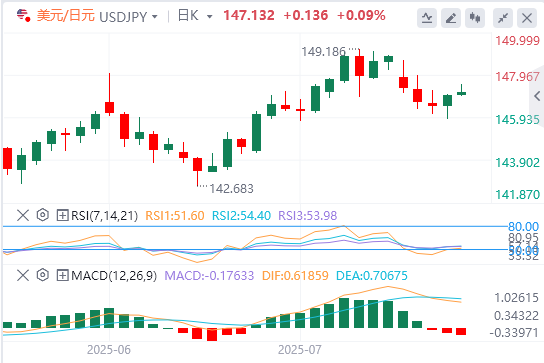Expand the RSI panel plus box
Image resolution: width=544 pixels, height=363 pixels.
pos(62,215)
